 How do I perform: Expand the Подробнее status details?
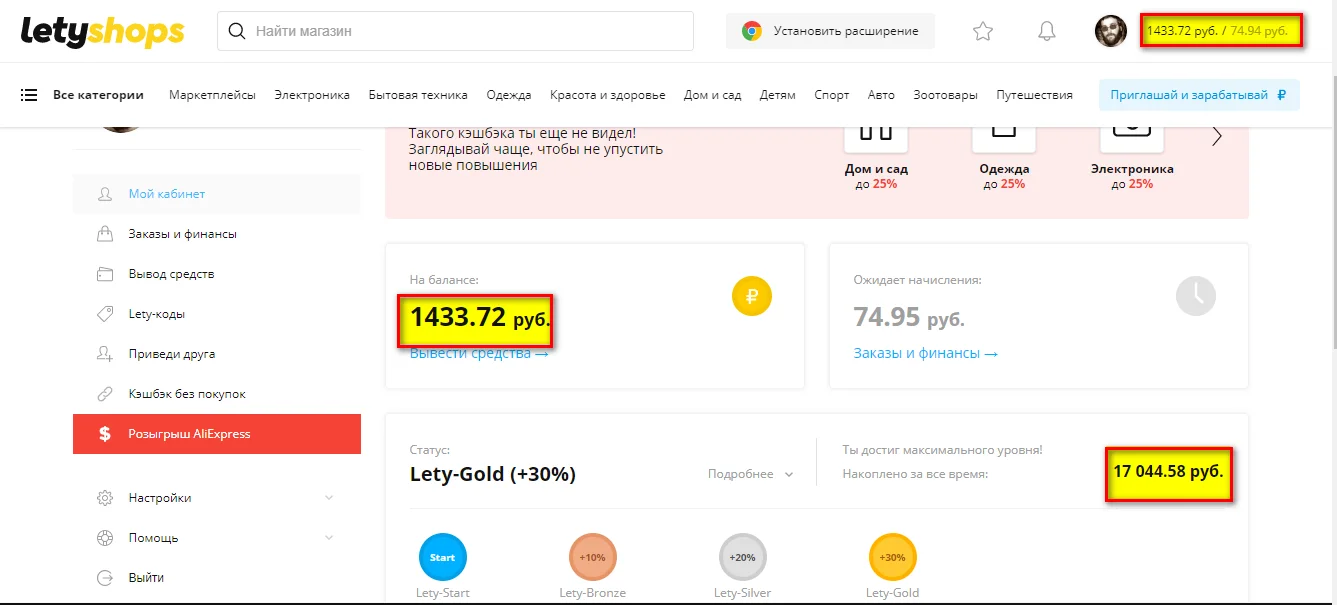[750, 474]
